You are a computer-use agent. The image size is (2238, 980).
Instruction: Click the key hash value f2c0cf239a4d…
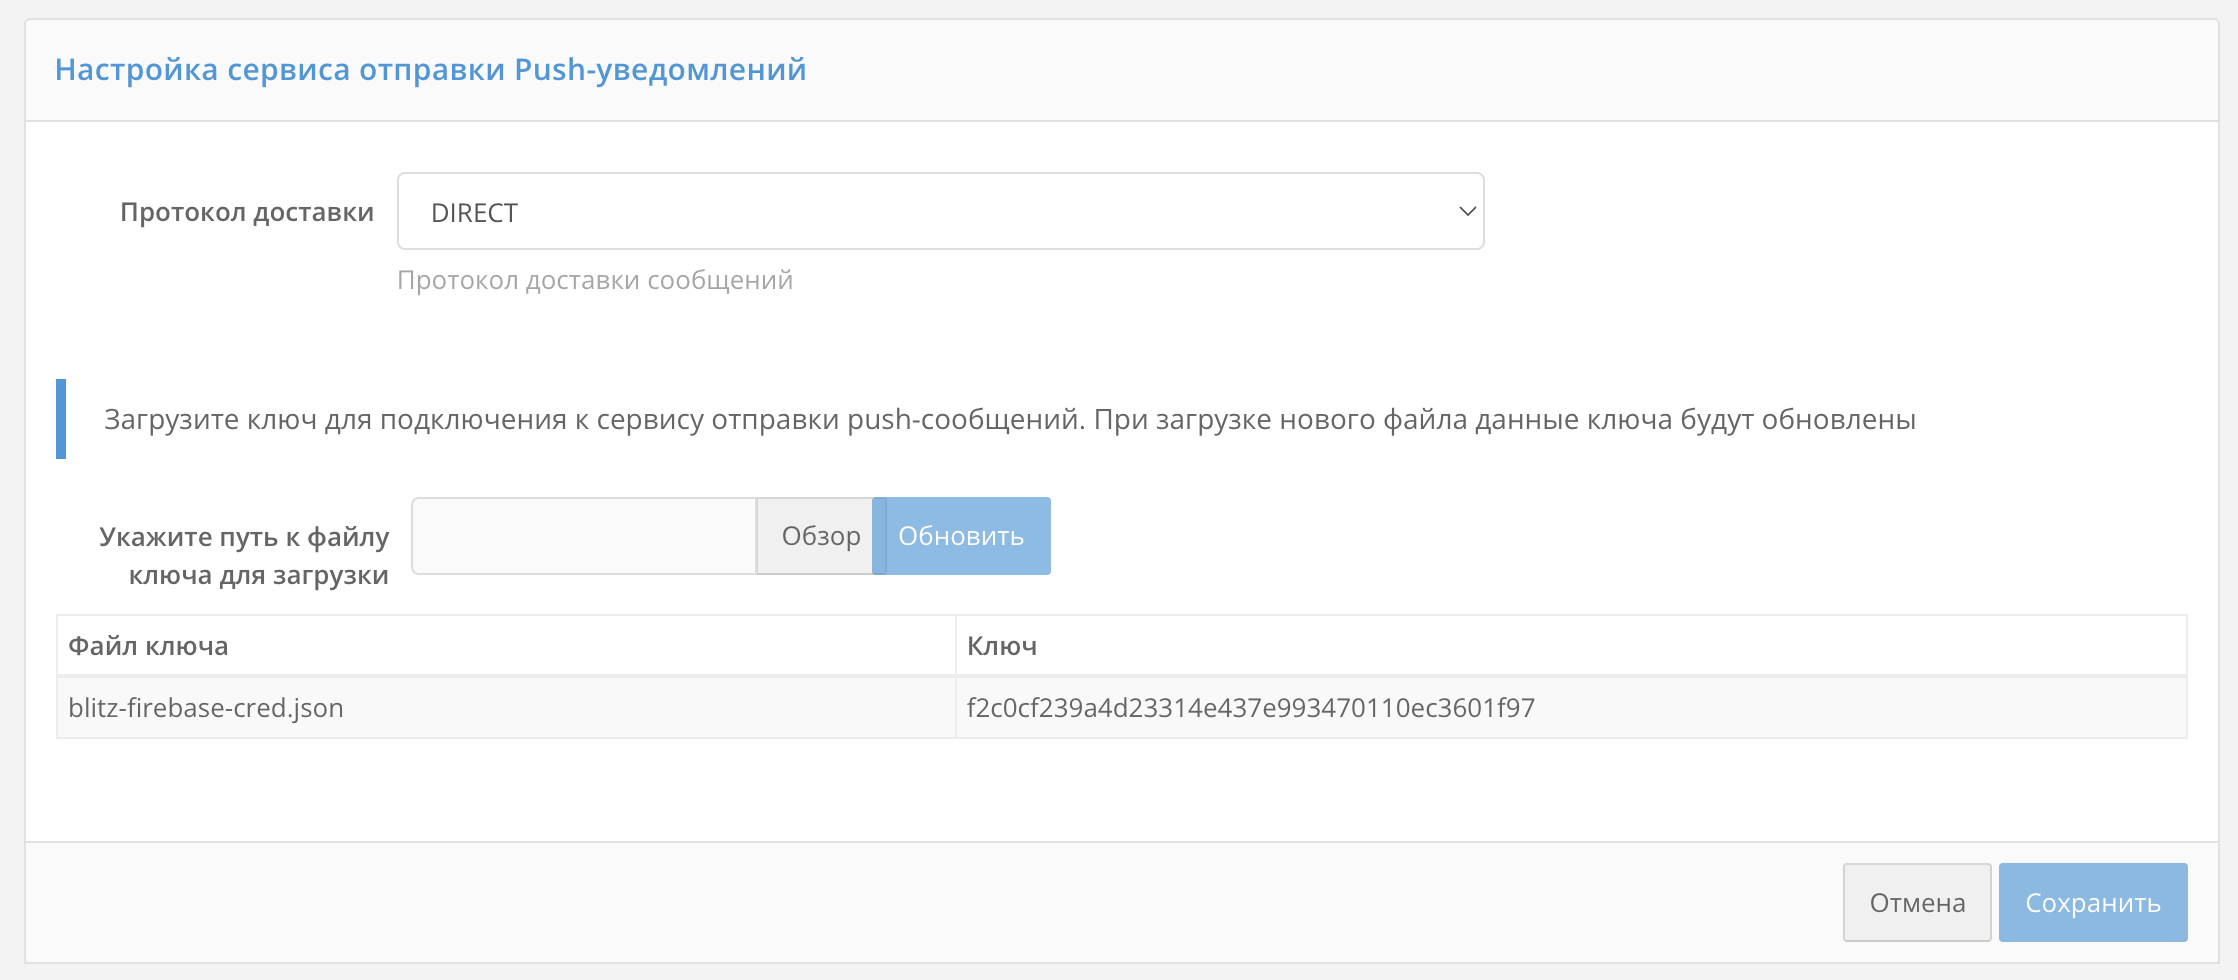click(x=1250, y=708)
